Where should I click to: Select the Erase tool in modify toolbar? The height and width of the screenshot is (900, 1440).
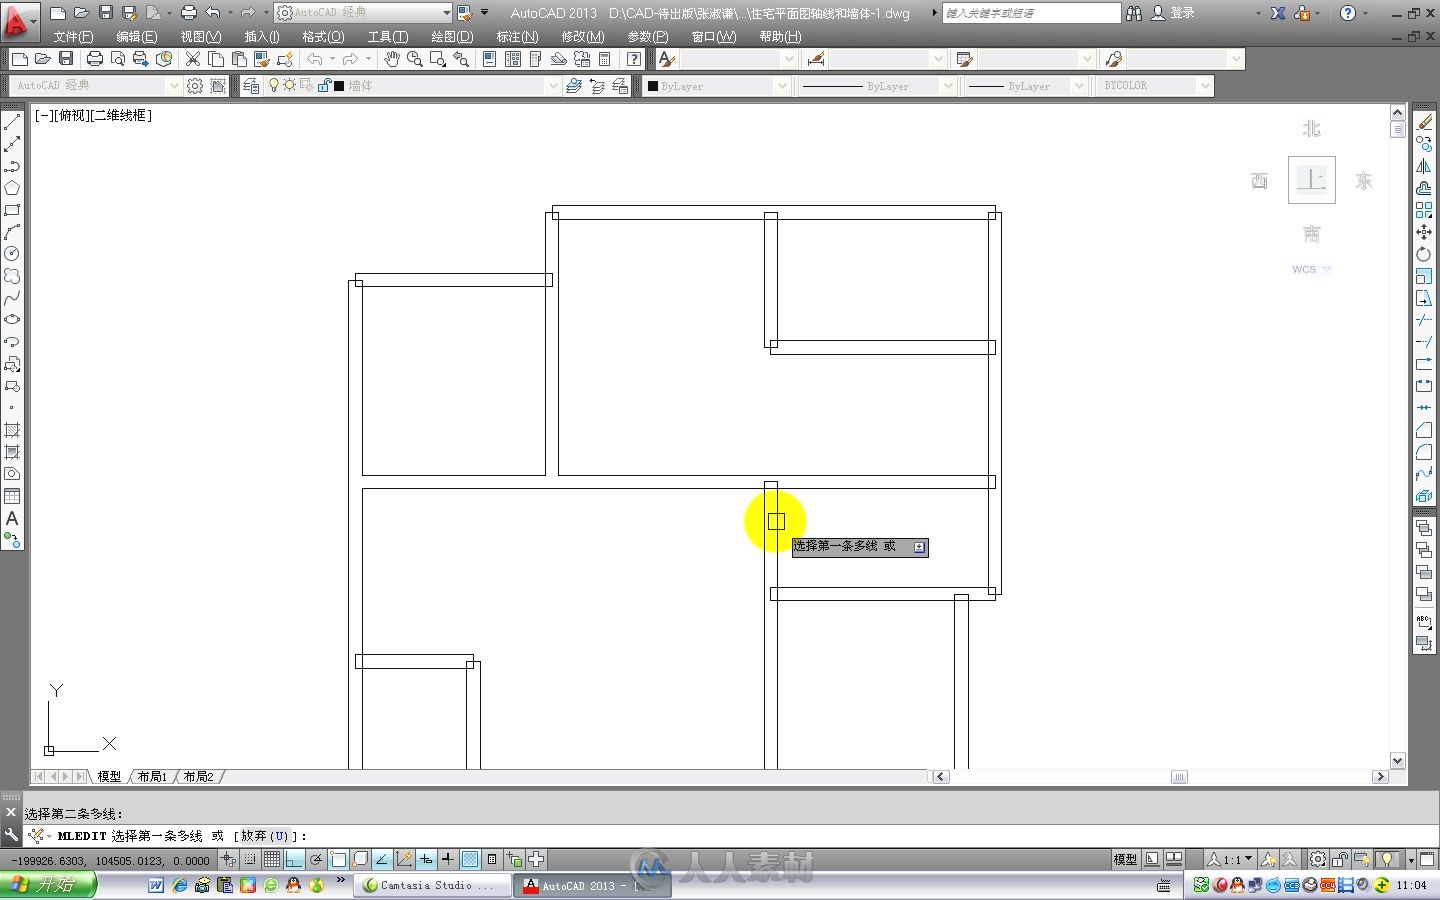click(x=1424, y=122)
